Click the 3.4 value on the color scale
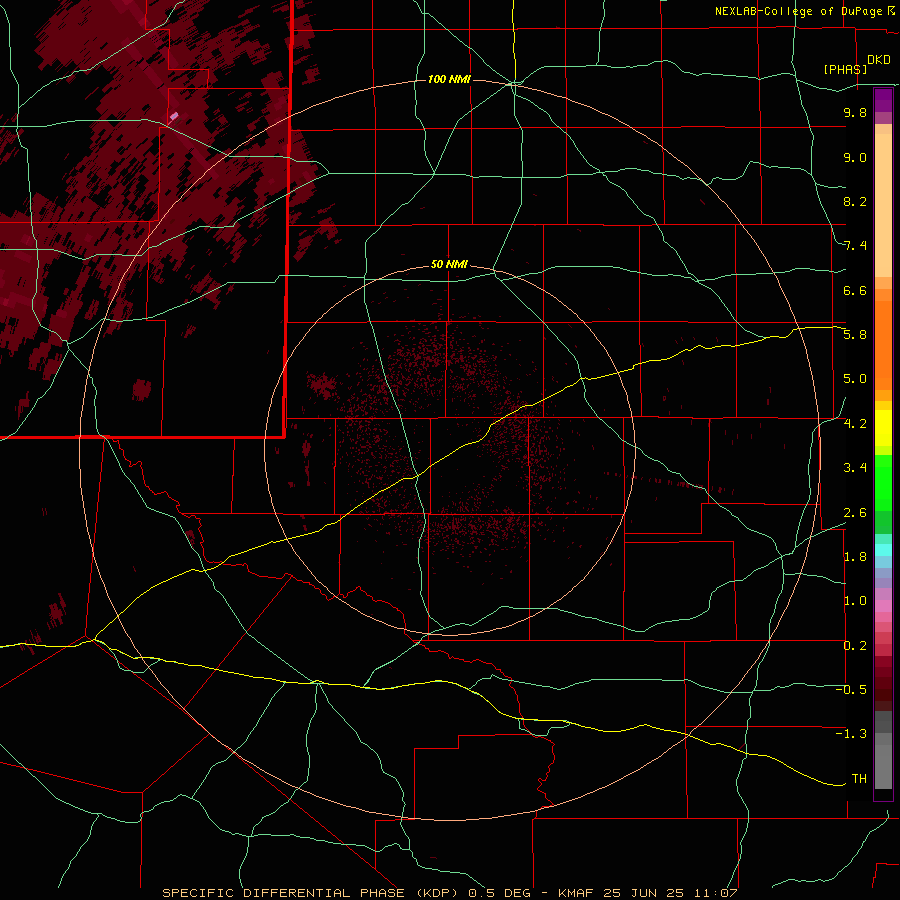Image resolution: width=900 pixels, height=900 pixels. (x=855, y=468)
